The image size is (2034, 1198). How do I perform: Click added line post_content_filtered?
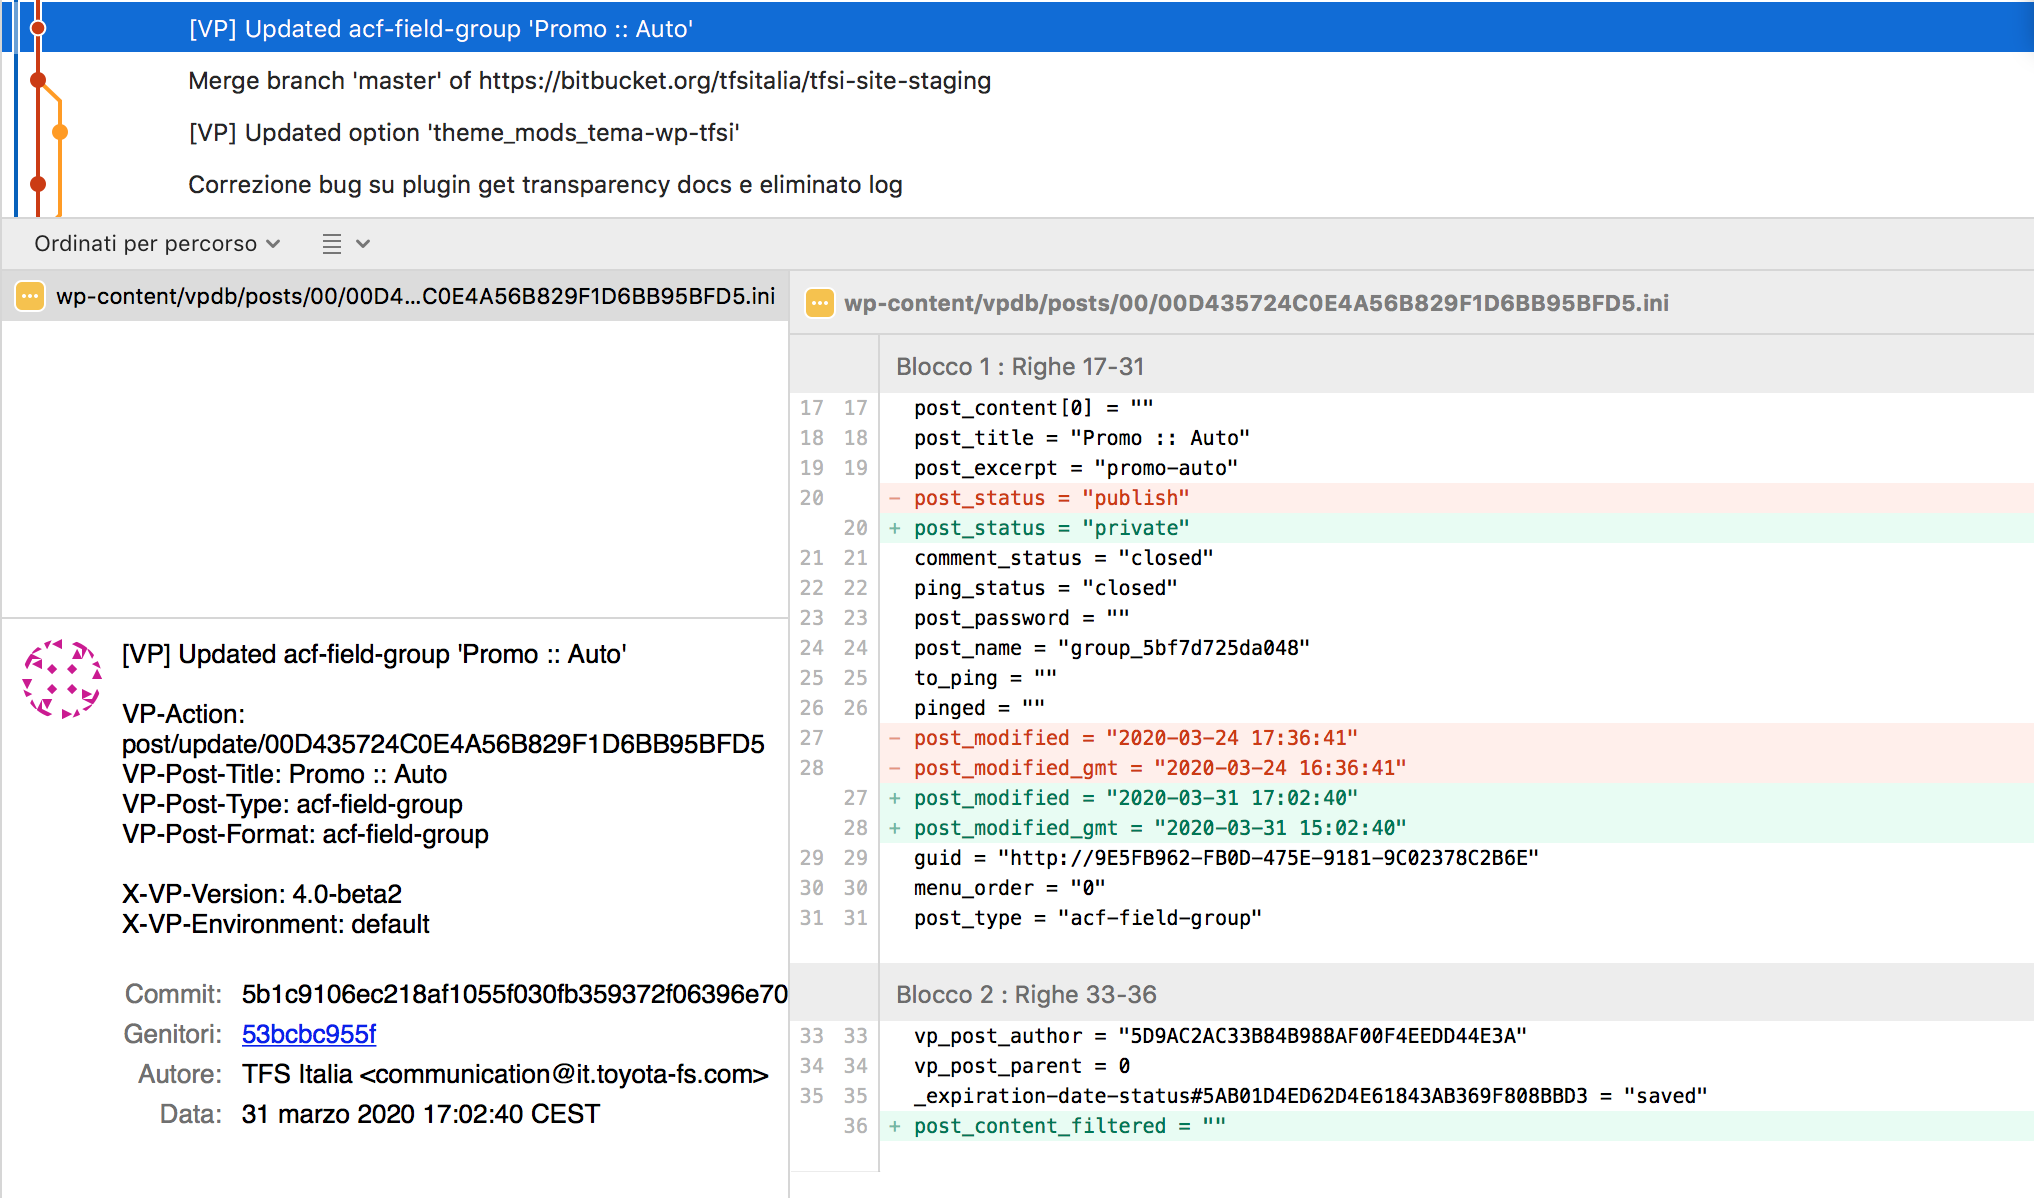click(x=1068, y=1126)
